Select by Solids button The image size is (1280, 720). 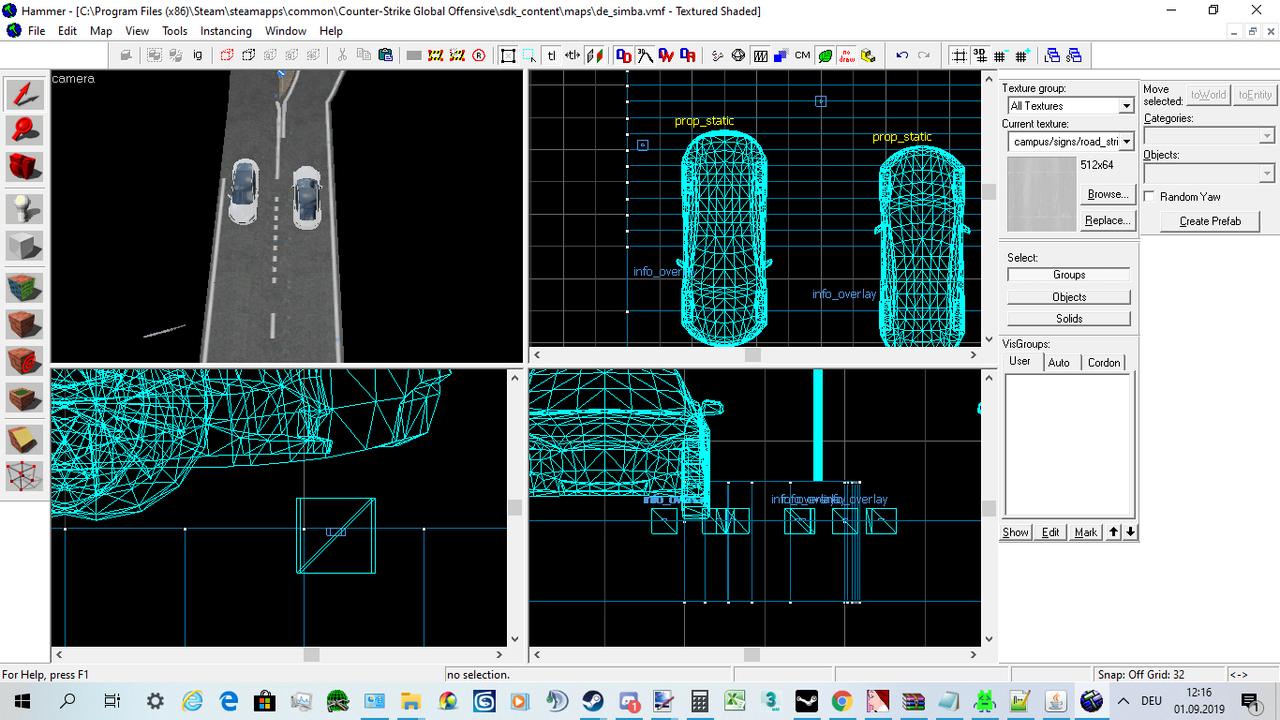tap(1069, 318)
